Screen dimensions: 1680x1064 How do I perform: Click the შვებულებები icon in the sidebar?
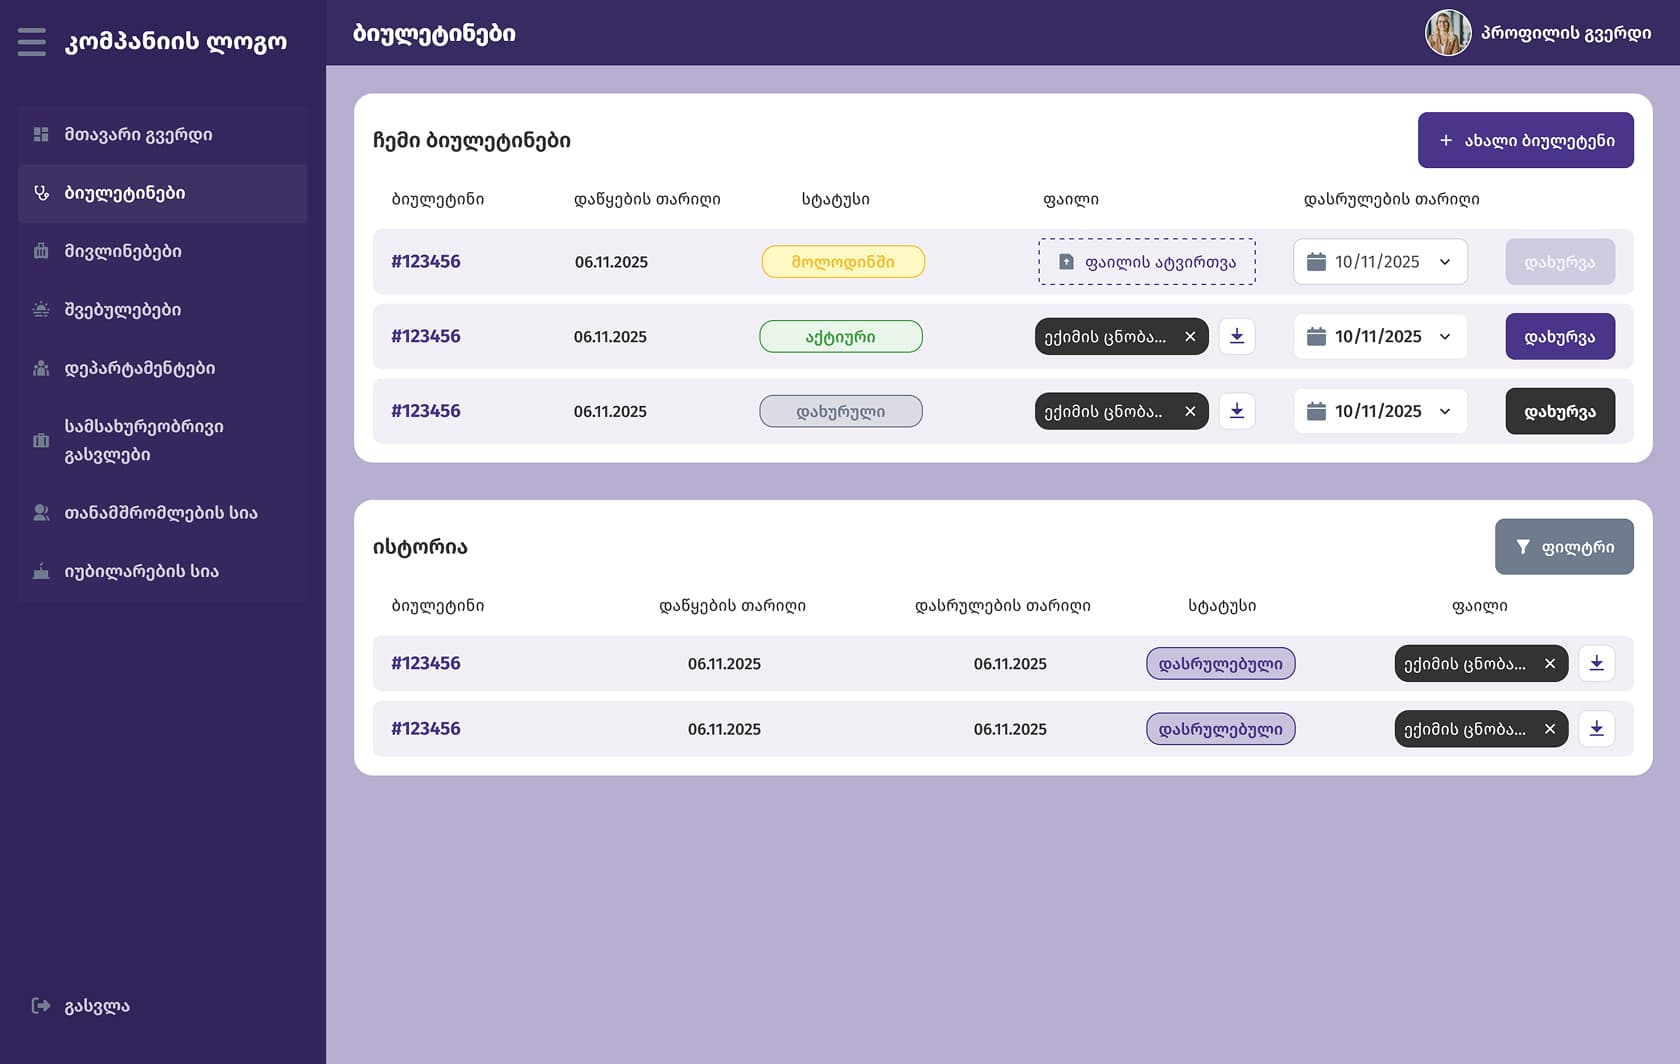(41, 310)
